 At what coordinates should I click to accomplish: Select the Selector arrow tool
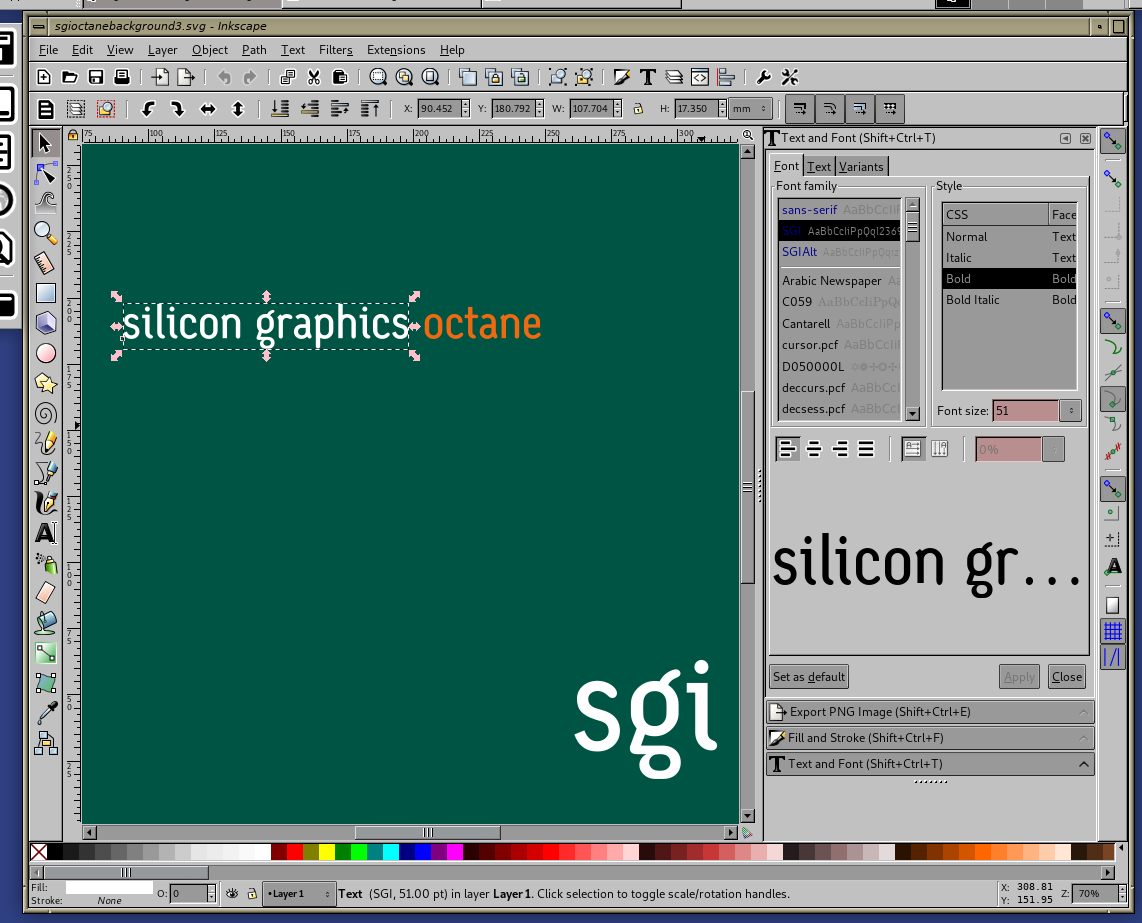pyautogui.click(x=45, y=144)
